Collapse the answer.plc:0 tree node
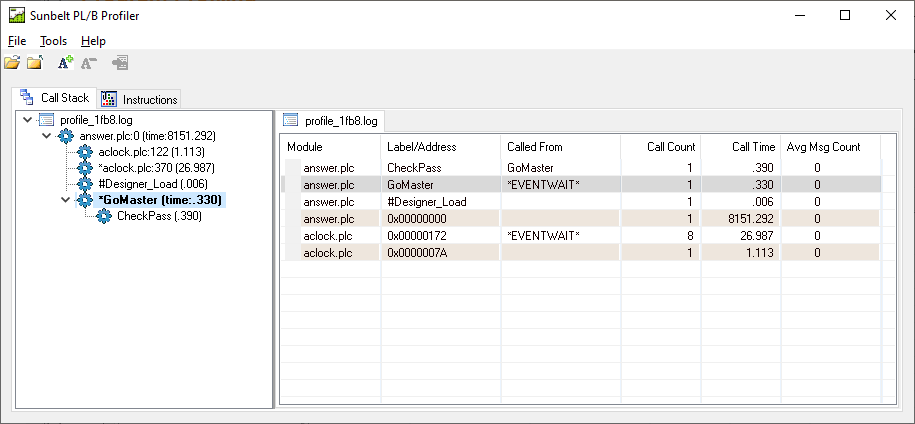The height and width of the screenshot is (424, 915). (x=47, y=136)
